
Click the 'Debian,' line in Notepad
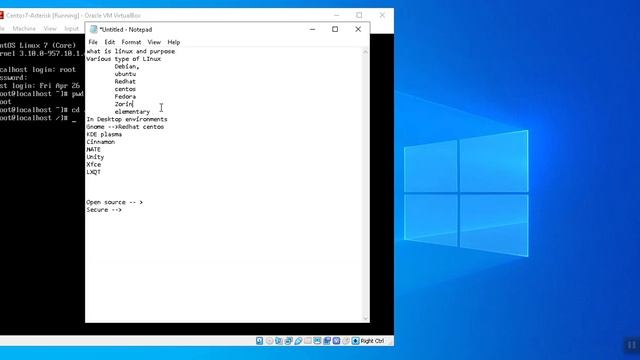pos(127,67)
